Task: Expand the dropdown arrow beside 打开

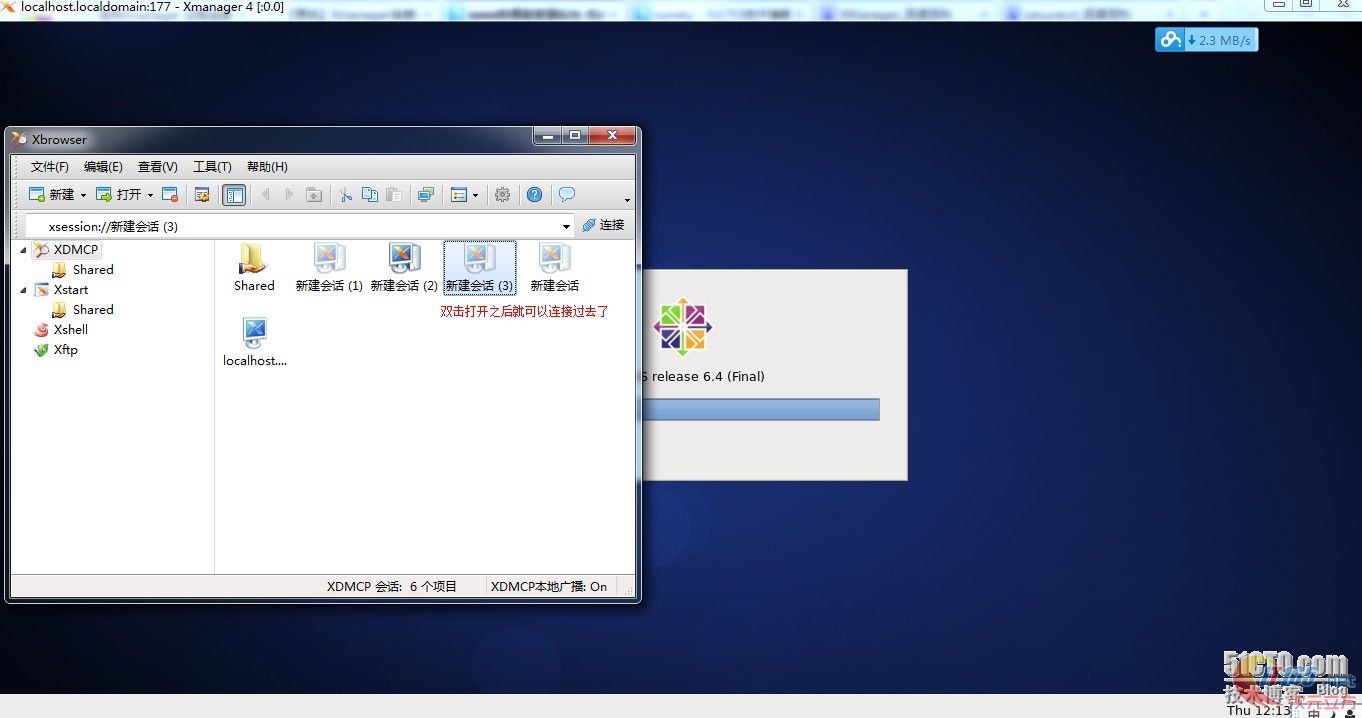Action: [150, 195]
